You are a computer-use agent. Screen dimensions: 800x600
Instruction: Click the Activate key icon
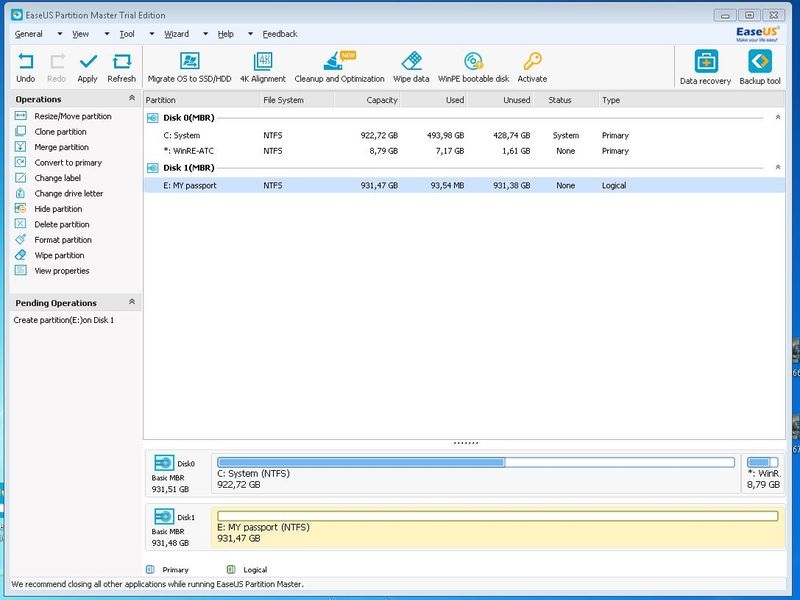[532, 61]
